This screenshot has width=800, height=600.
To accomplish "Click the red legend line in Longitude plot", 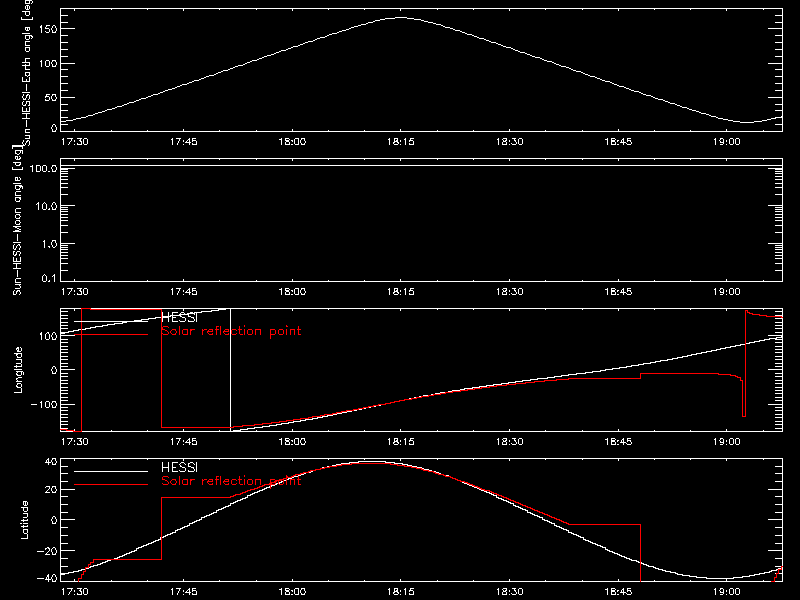I will (x=111, y=335).
